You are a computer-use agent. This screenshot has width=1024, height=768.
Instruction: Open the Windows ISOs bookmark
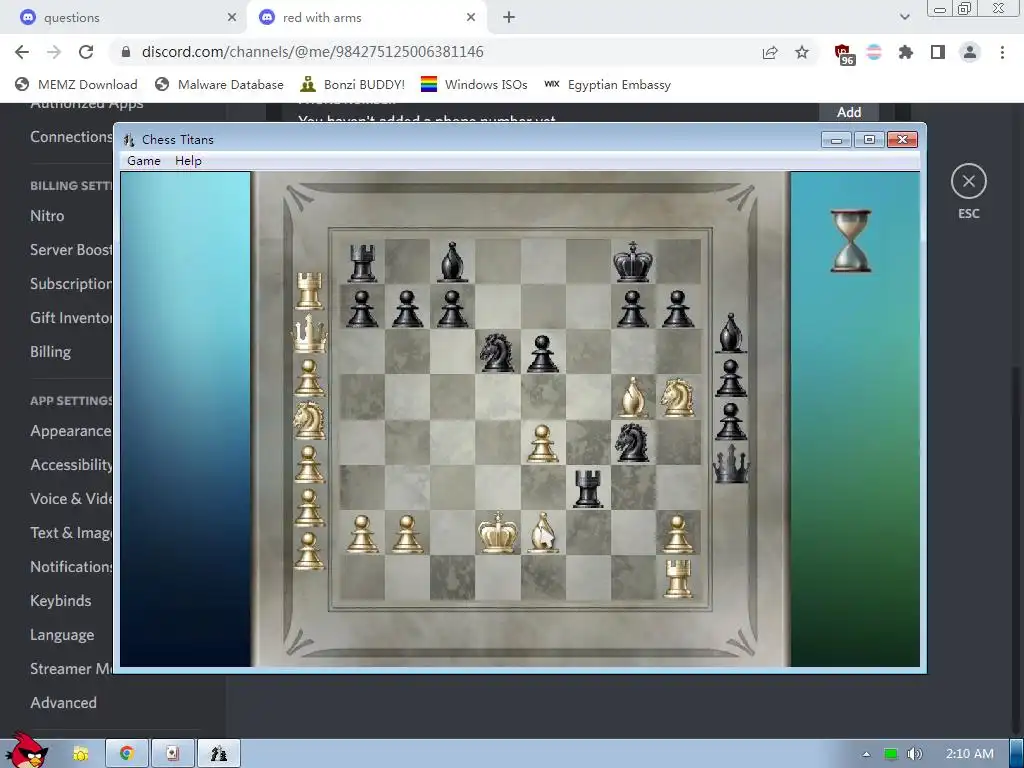click(x=474, y=84)
